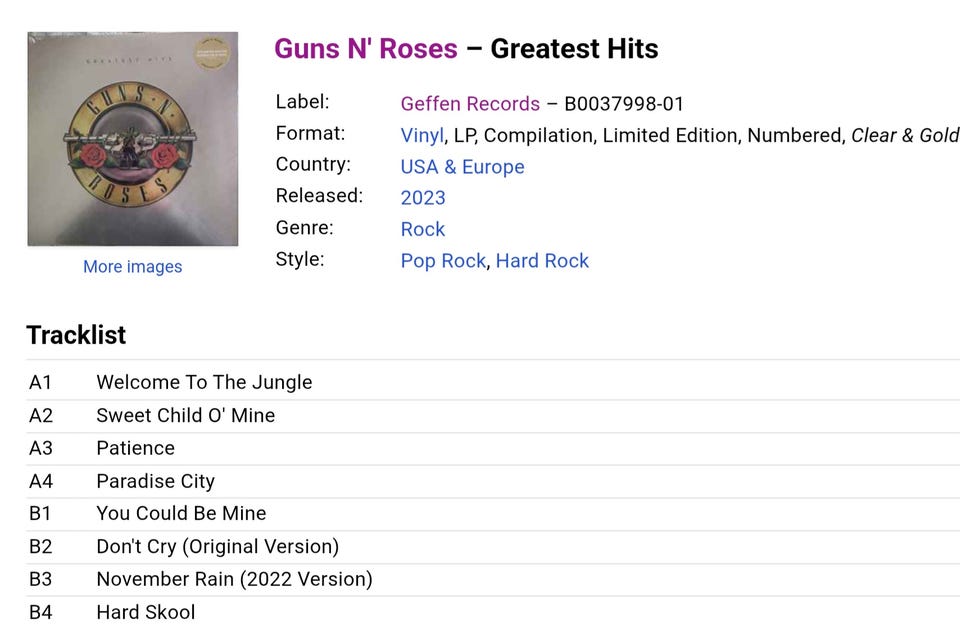Click the 2023 release year link
Screen dimensions: 960x635
(423, 198)
